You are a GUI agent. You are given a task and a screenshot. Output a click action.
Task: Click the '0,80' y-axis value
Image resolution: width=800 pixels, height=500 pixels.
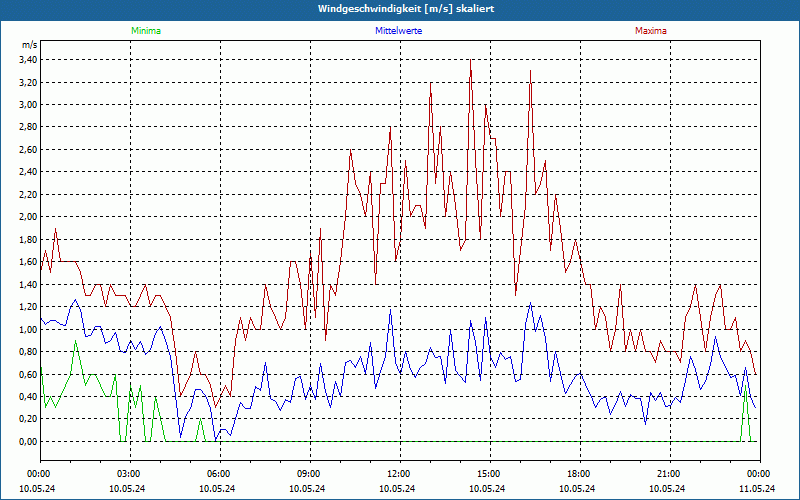pyautogui.click(x=29, y=352)
